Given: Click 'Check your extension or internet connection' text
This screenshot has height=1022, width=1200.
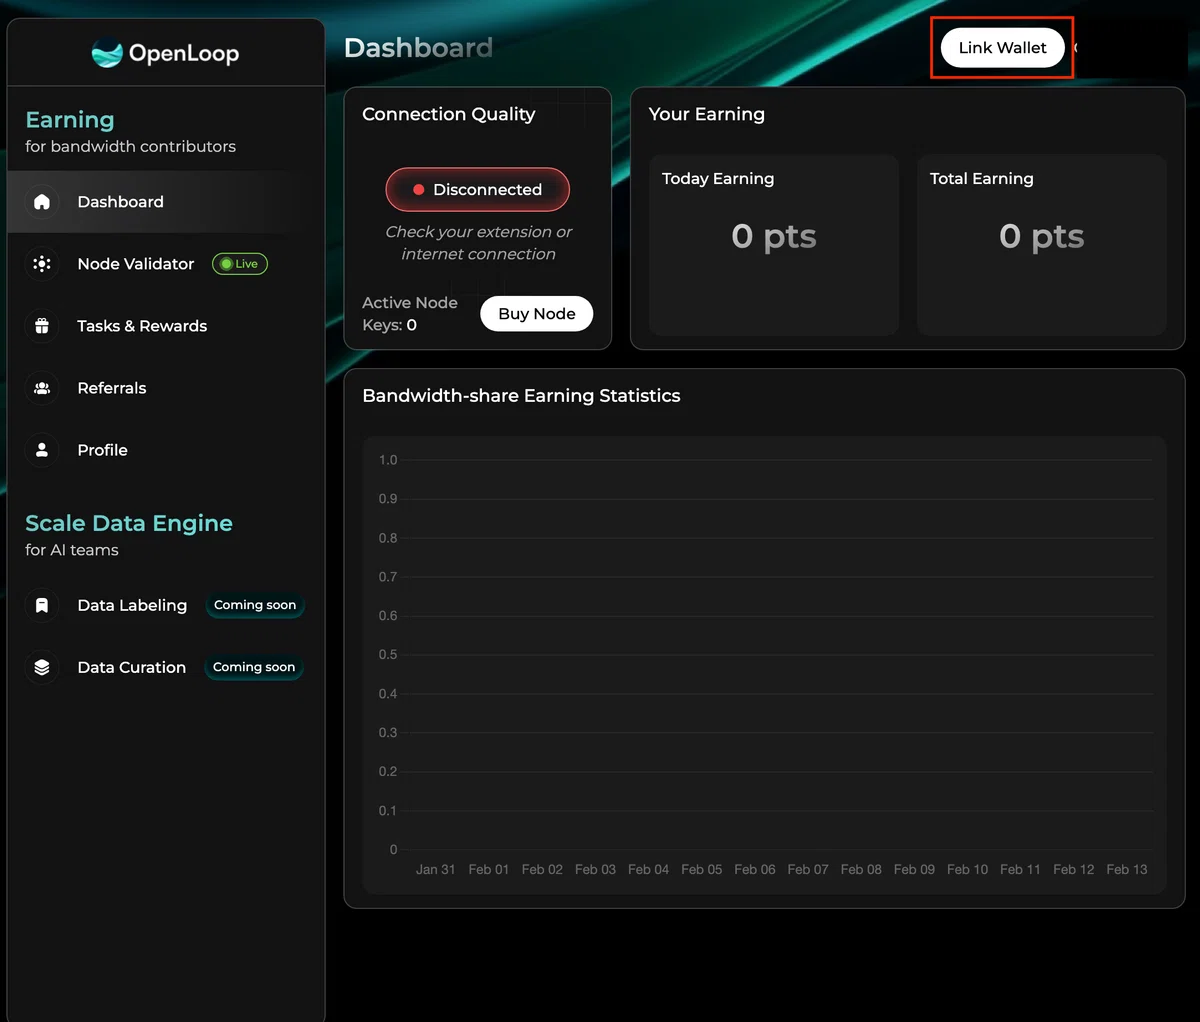Looking at the screenshot, I should click(x=479, y=243).
